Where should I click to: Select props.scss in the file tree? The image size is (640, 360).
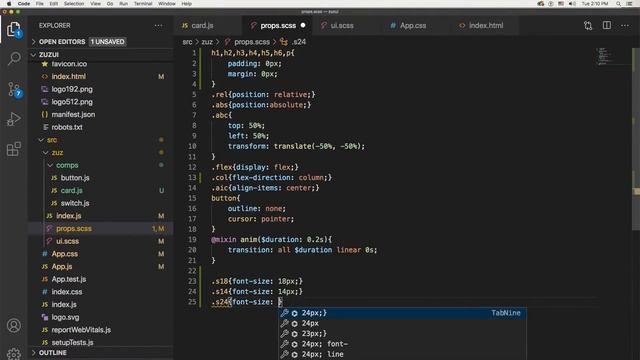(74, 228)
